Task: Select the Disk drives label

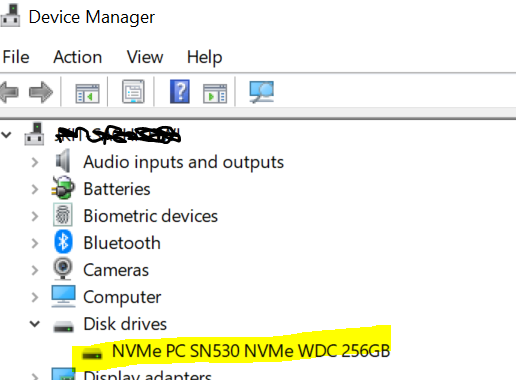Action: [x=125, y=324]
